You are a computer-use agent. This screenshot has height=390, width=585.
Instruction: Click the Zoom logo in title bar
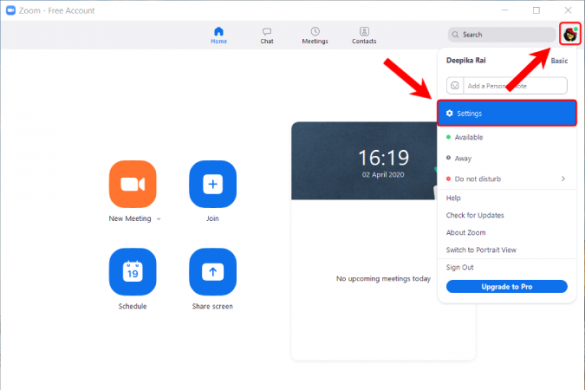[10, 10]
